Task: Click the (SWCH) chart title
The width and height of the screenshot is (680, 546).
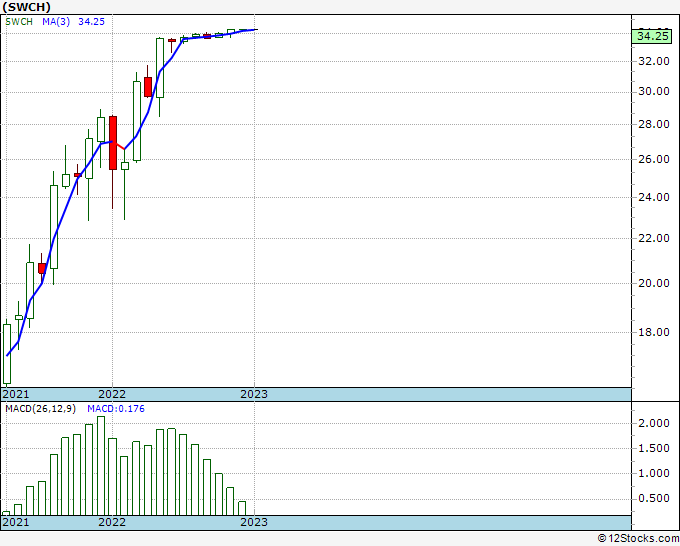Action: (26, 7)
